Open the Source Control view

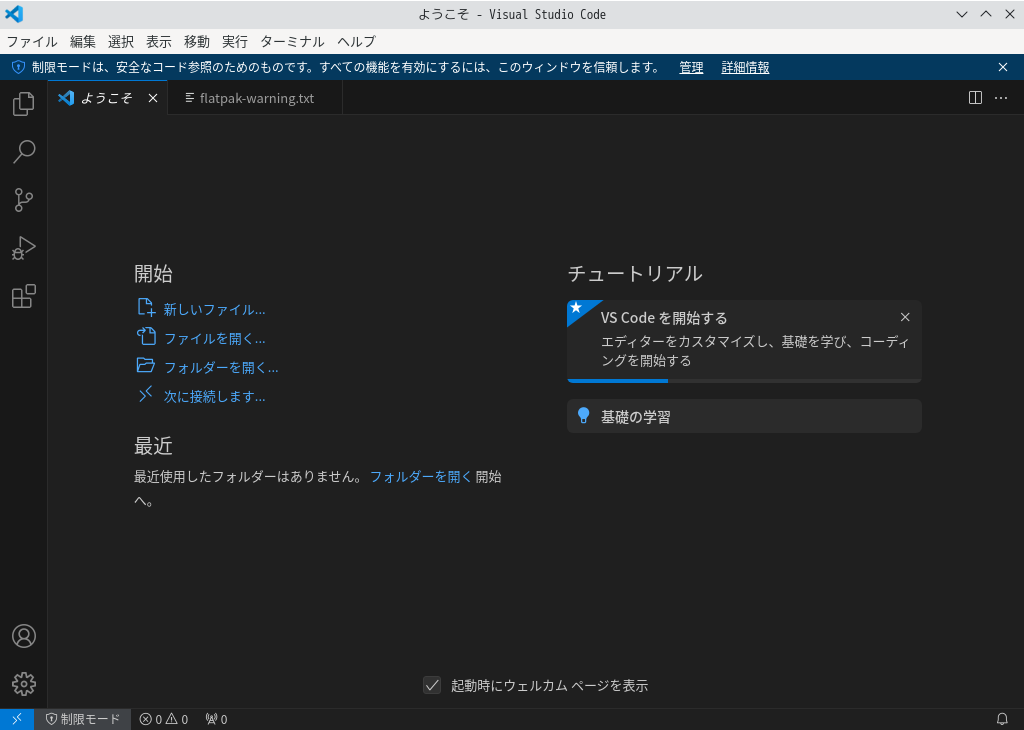pyautogui.click(x=24, y=200)
